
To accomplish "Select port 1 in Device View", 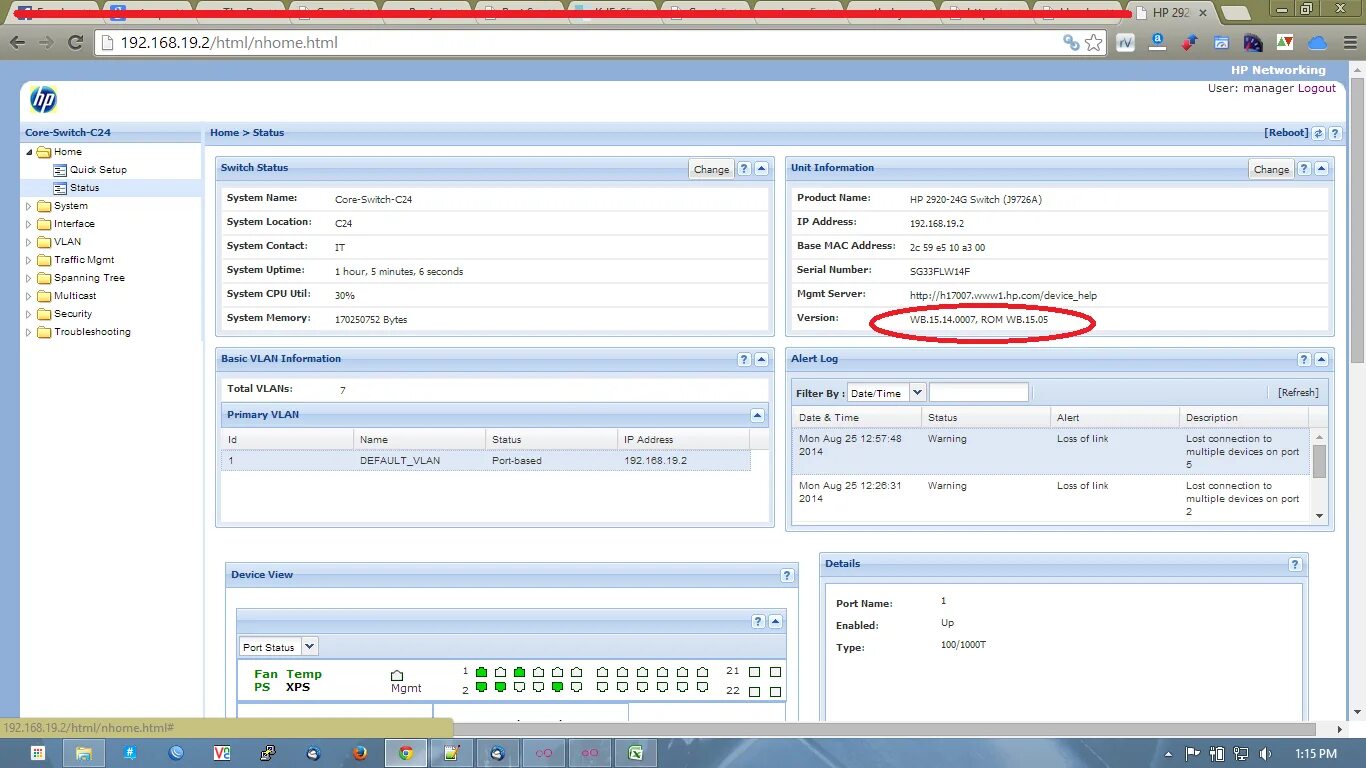I will [x=481, y=672].
